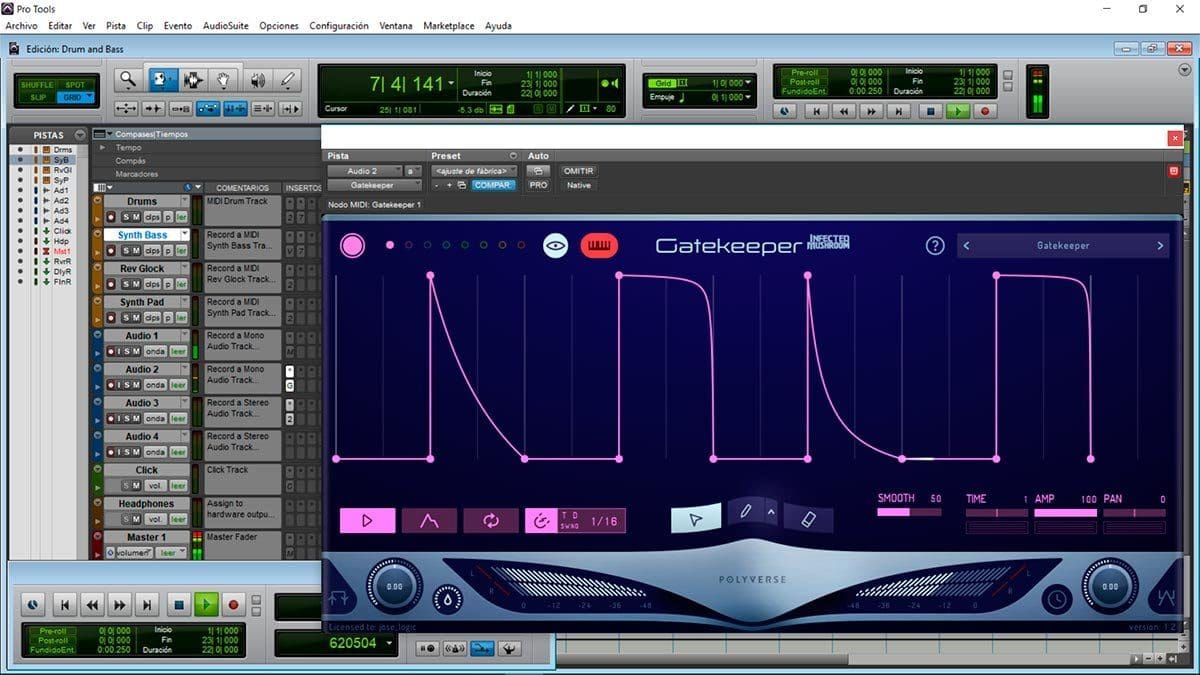Toggle solo on Synth Bass track

pyautogui.click(x=126, y=250)
